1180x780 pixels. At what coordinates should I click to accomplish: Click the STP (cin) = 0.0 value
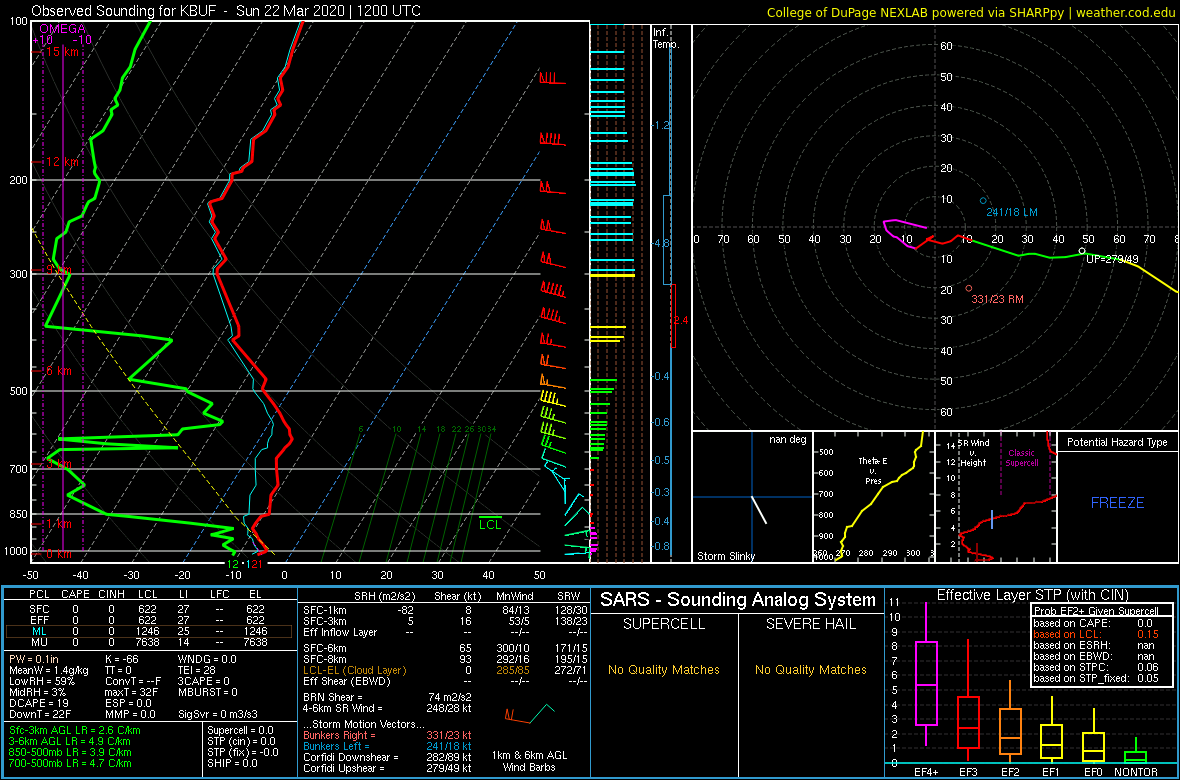[241, 742]
